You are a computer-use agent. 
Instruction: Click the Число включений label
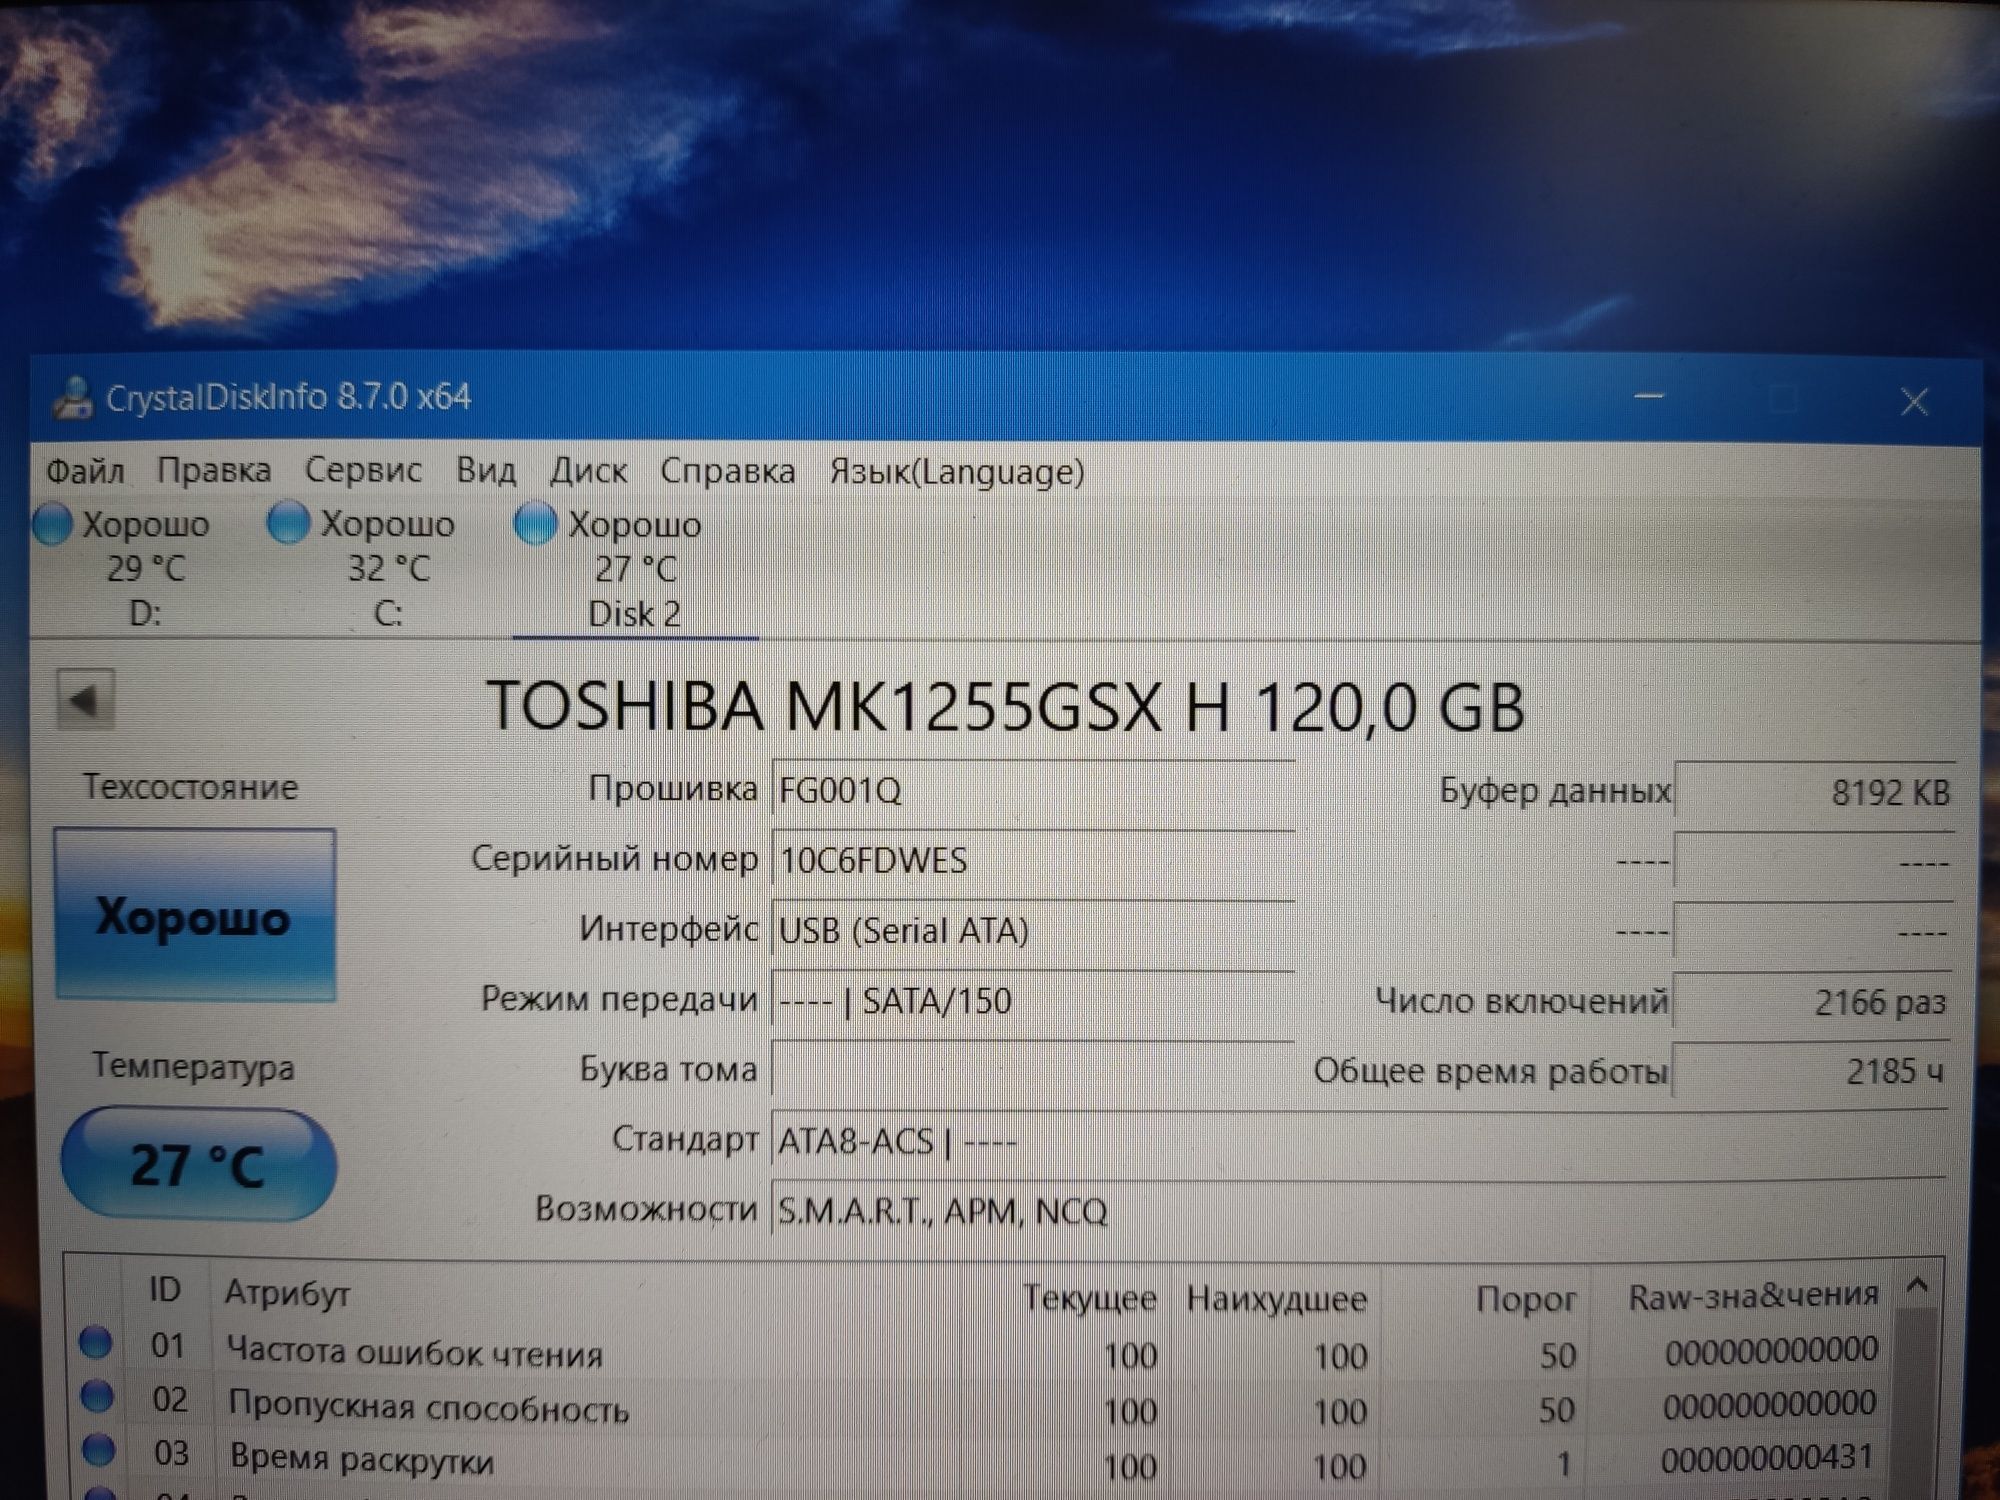pyautogui.click(x=1521, y=1001)
